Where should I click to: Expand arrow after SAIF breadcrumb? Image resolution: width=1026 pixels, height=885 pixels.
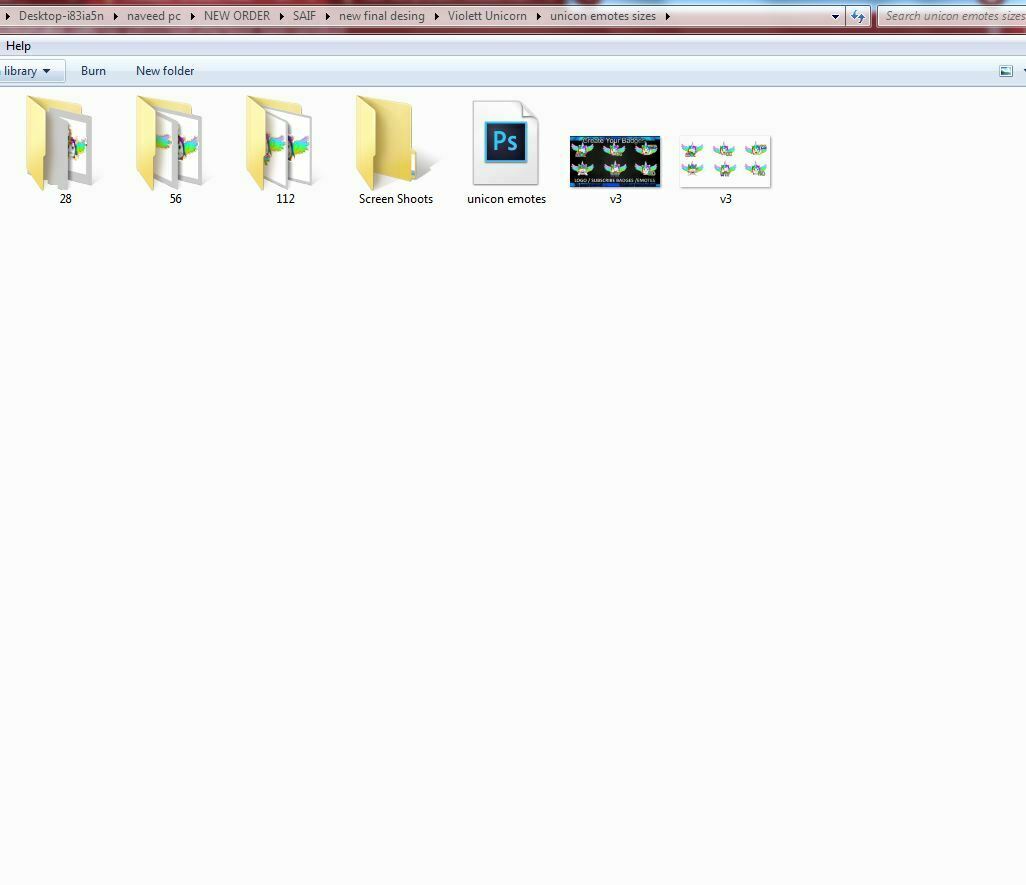327,16
